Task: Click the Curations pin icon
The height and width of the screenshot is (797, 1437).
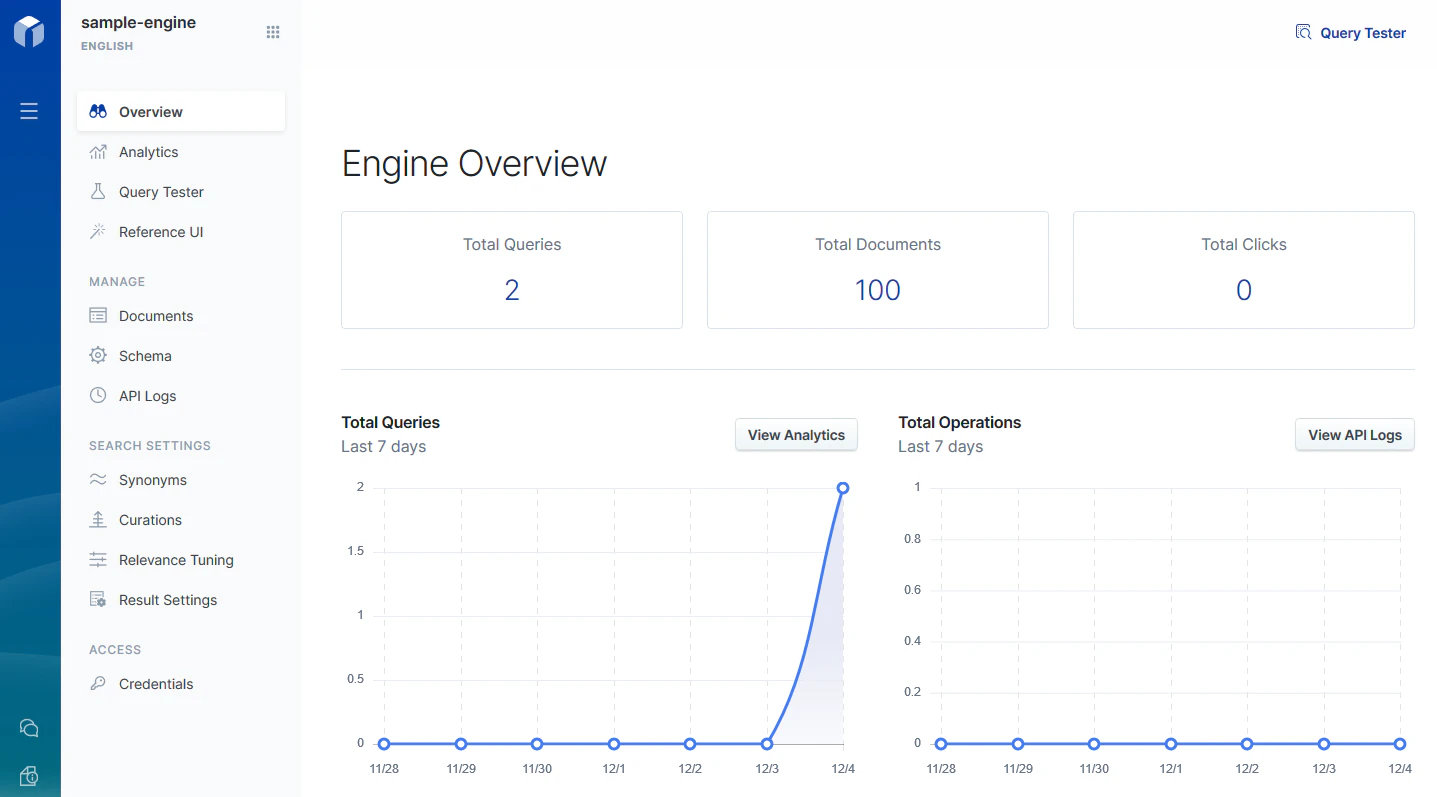Action: (x=98, y=520)
